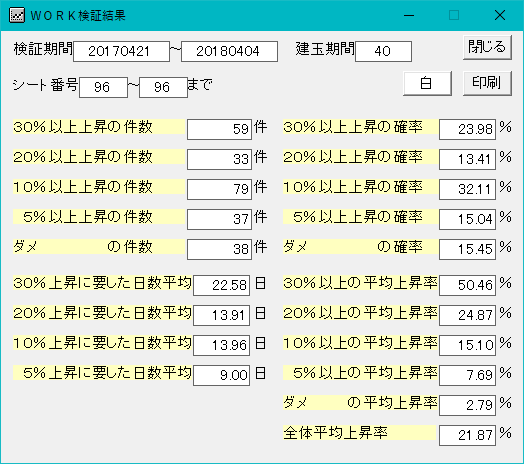This screenshot has width=524, height=464.
Task: Click the second シート番号 field before まで
Action: click(163, 87)
